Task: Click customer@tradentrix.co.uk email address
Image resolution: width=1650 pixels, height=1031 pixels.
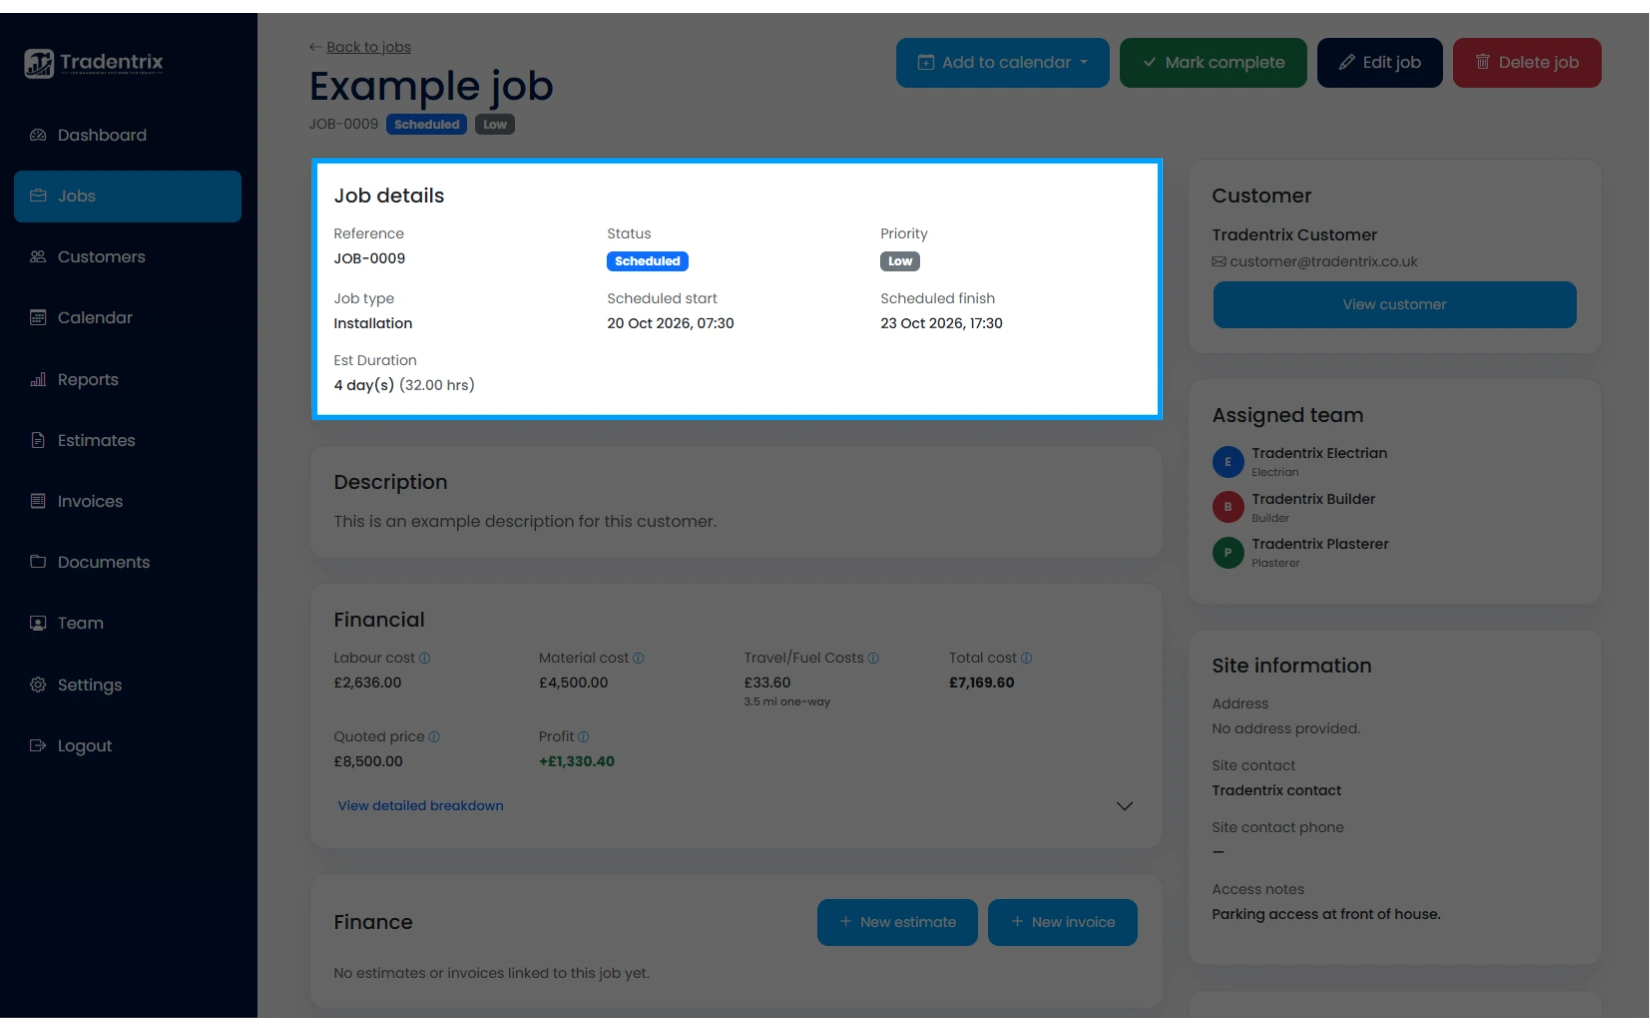Action: [1323, 262]
